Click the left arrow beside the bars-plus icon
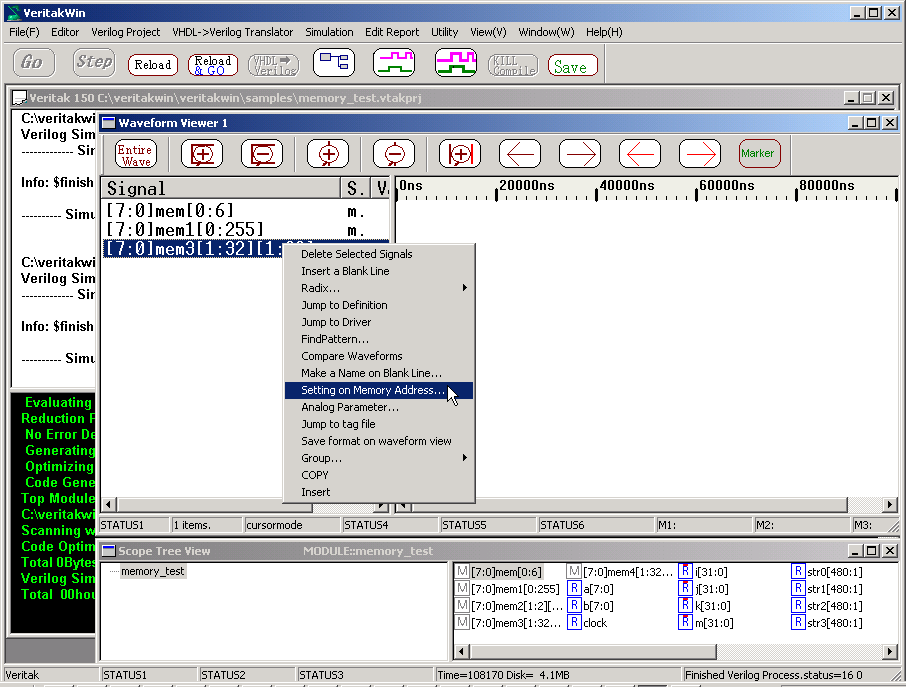906x687 pixels. tap(520, 154)
